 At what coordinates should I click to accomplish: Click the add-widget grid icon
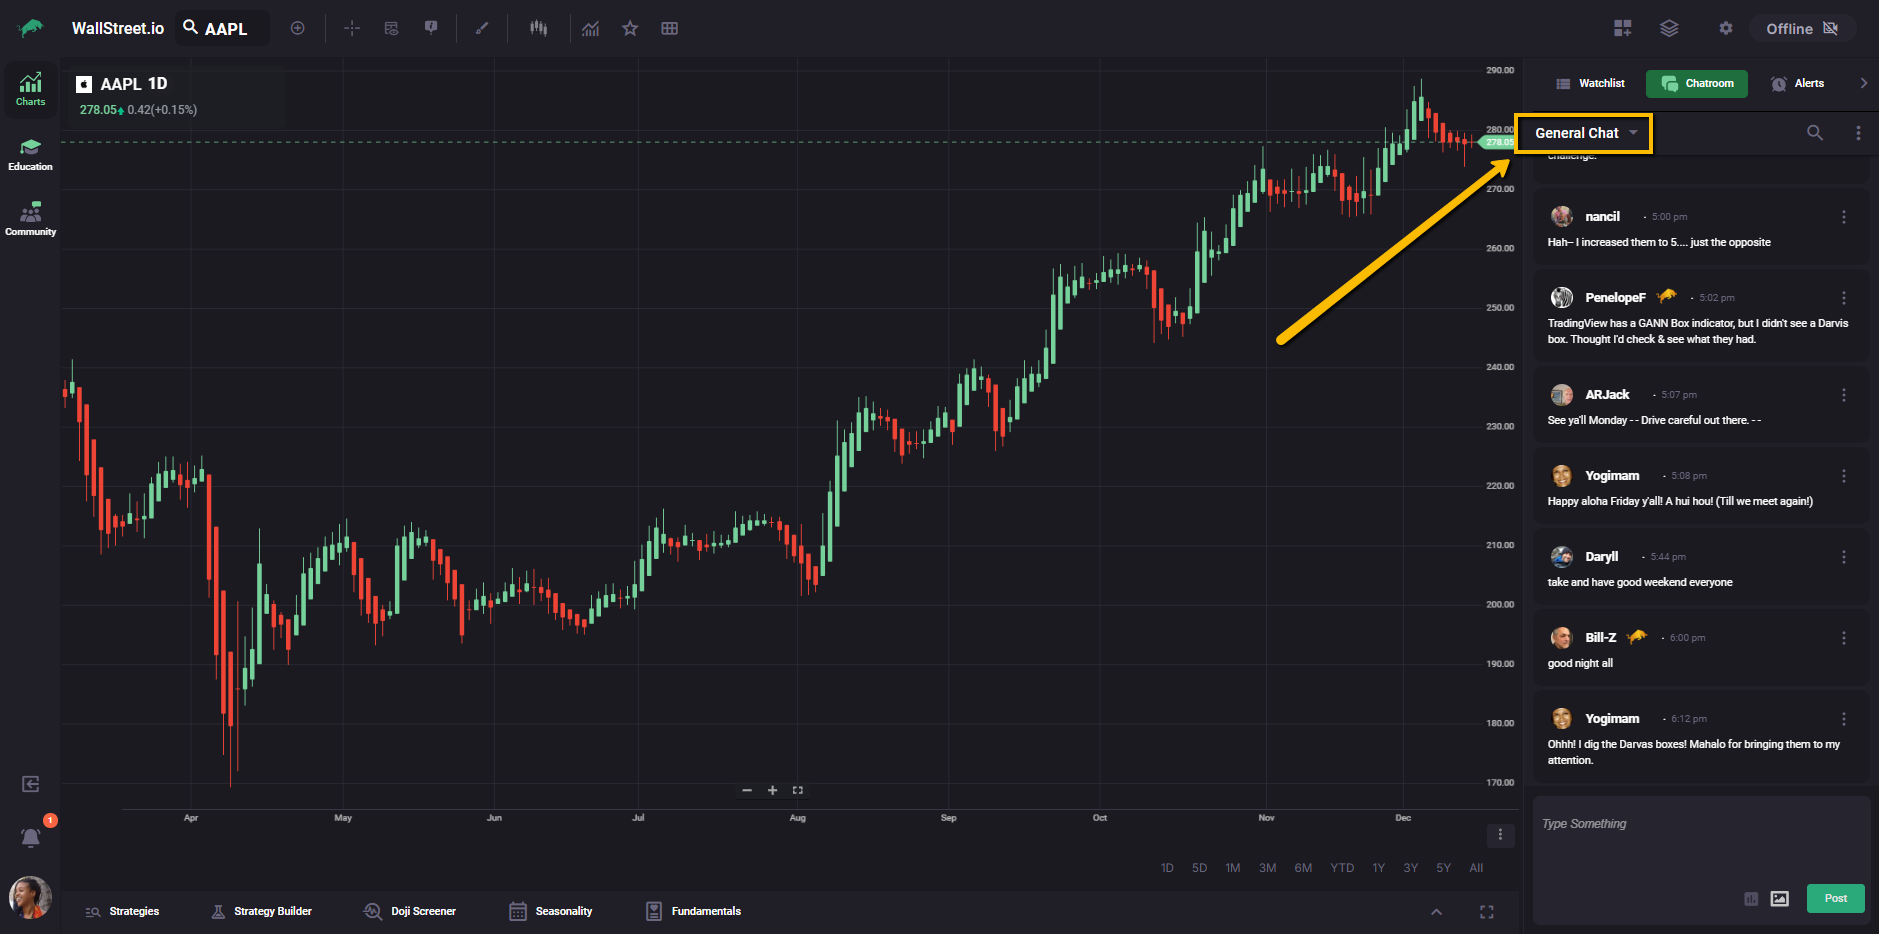[1622, 28]
